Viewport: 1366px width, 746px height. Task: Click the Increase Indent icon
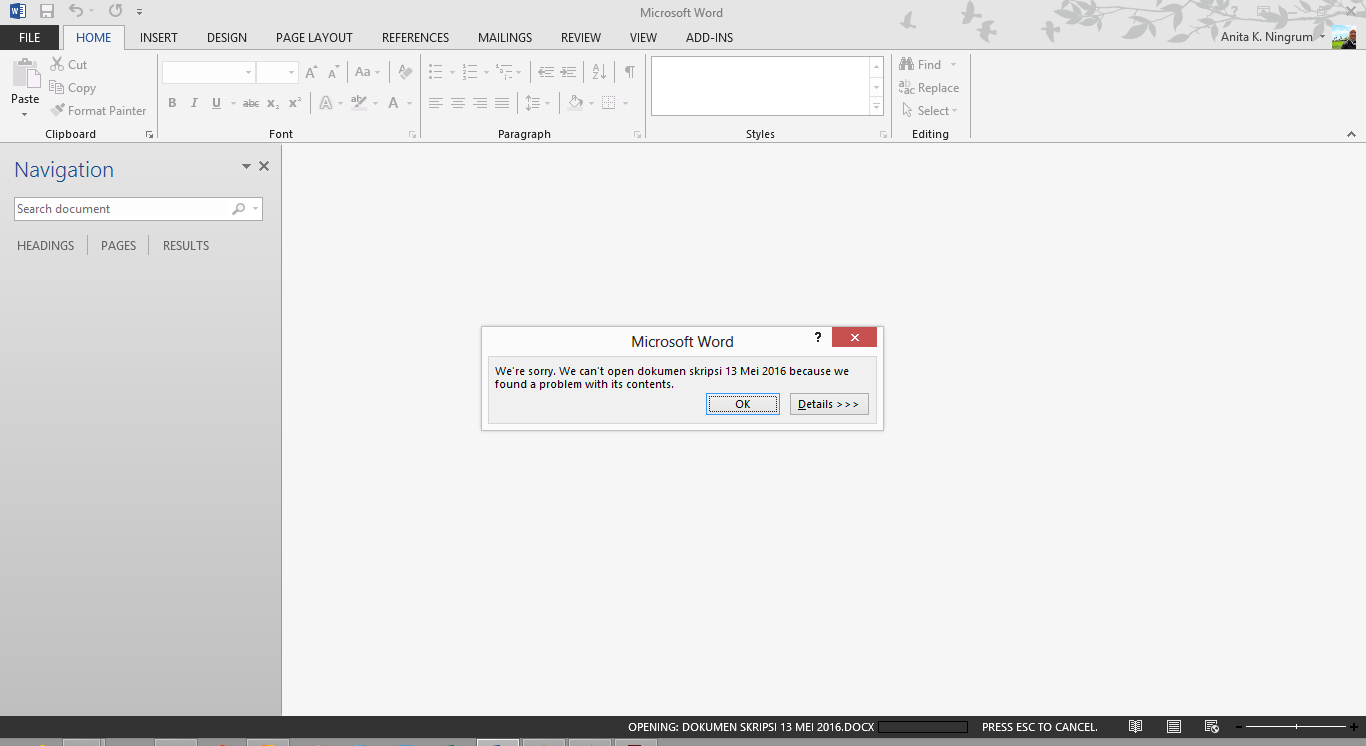coord(568,72)
